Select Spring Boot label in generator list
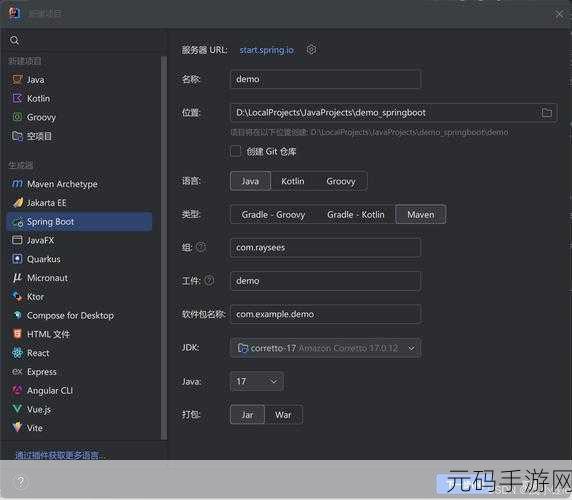 (50, 221)
